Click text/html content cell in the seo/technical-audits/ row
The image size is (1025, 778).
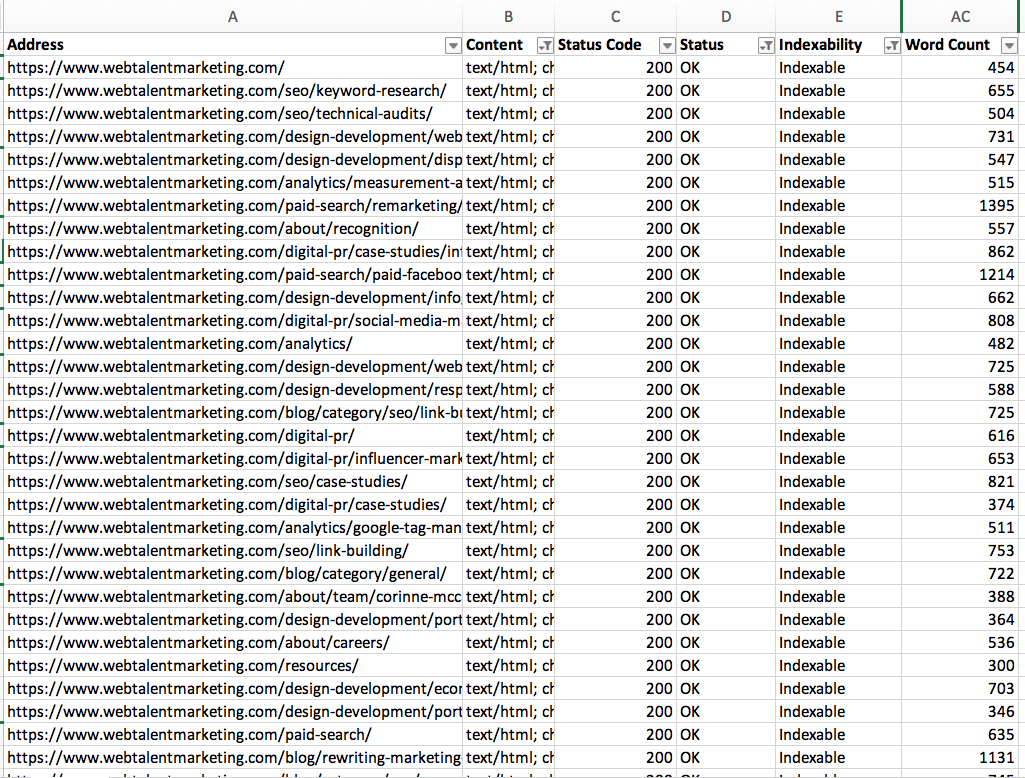point(510,114)
